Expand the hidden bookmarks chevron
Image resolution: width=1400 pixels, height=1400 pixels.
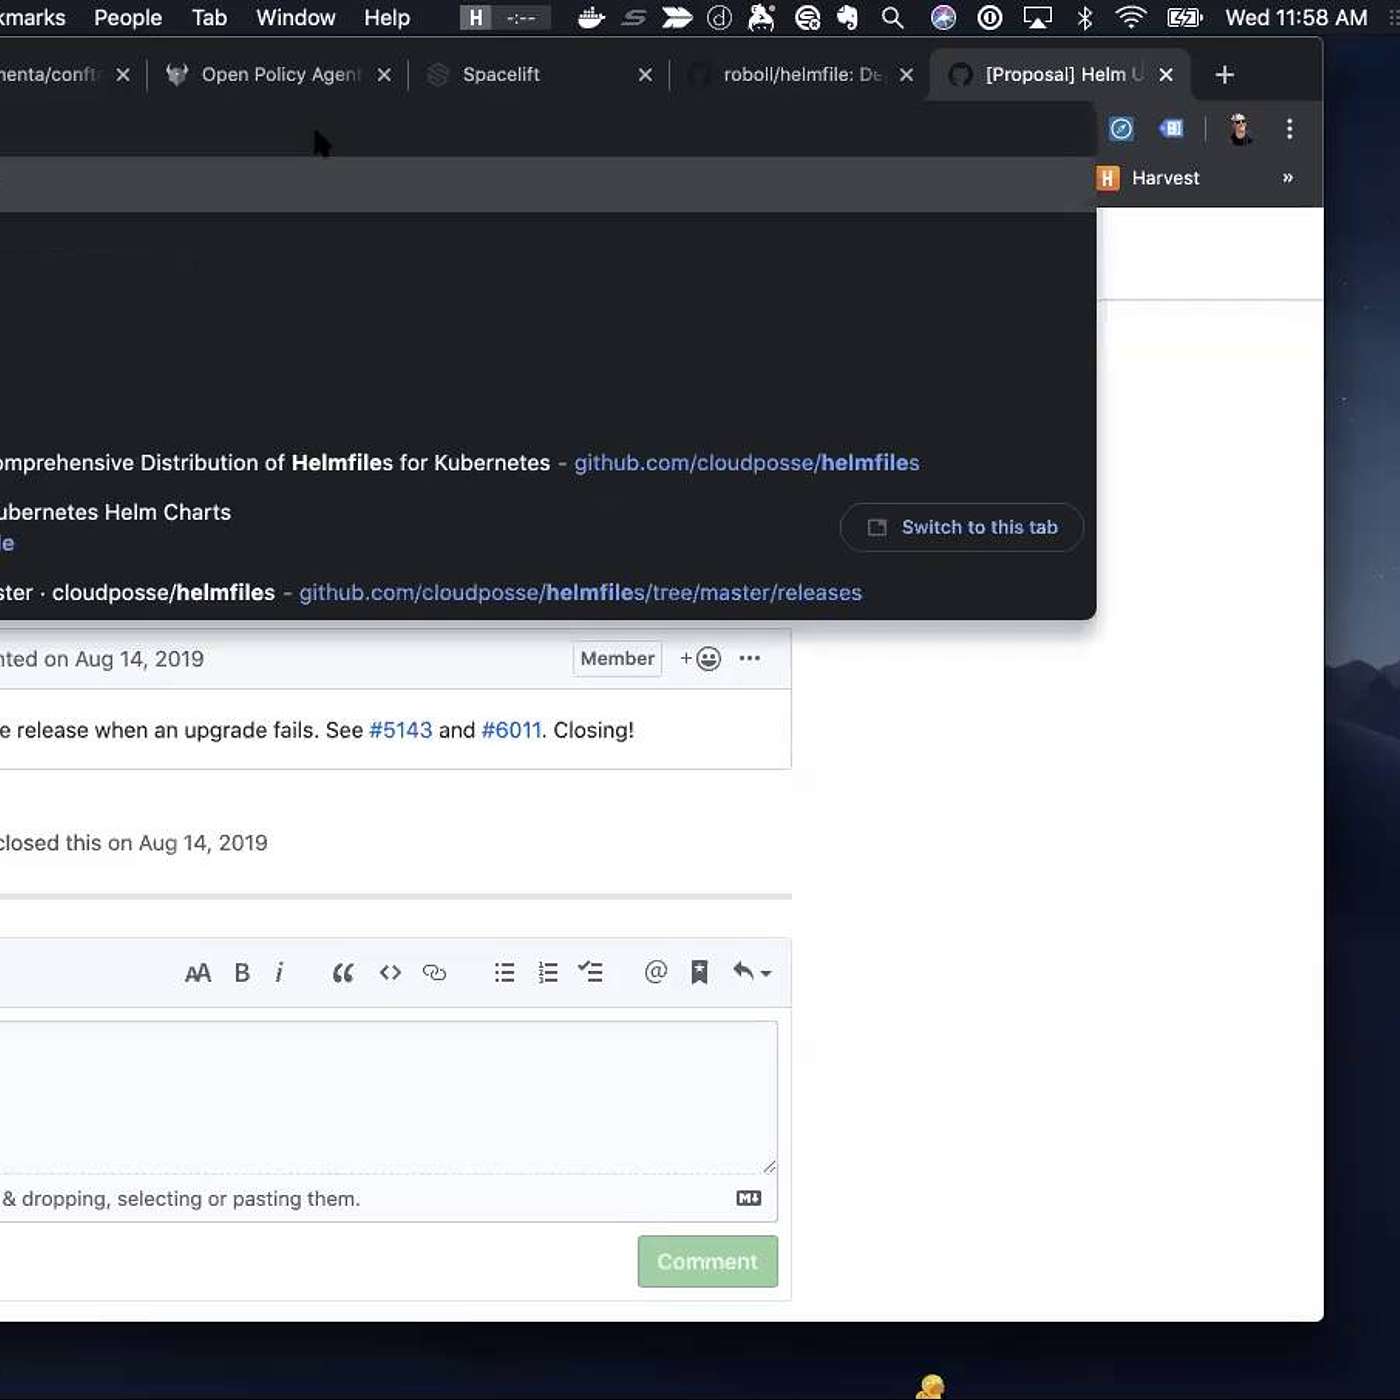point(1288,178)
